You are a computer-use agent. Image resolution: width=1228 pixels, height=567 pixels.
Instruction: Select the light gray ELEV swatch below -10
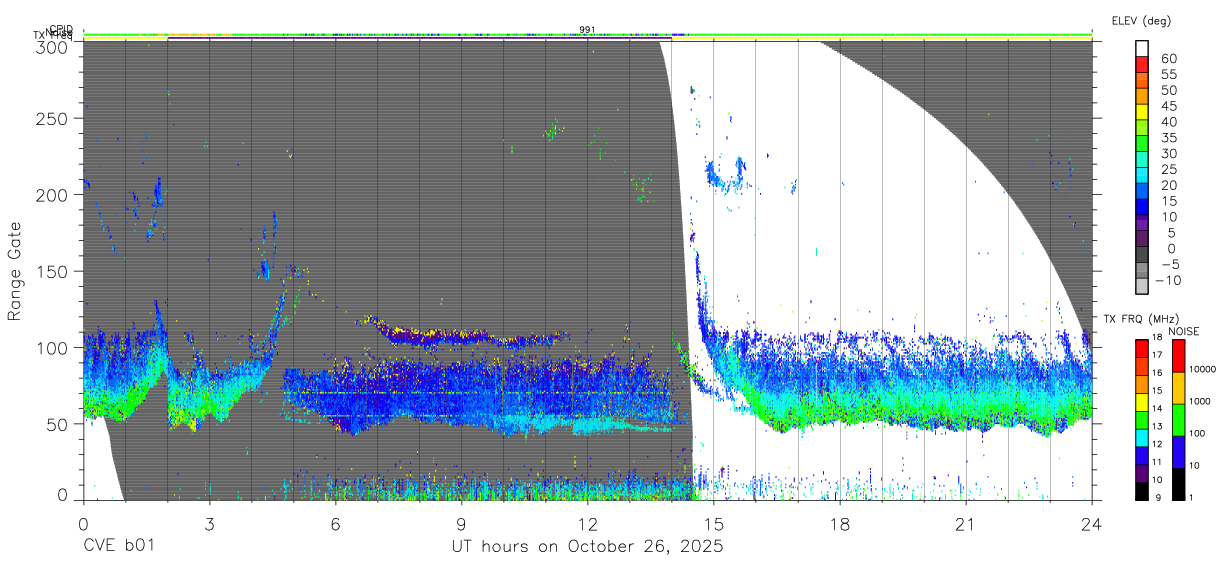pos(1142,287)
